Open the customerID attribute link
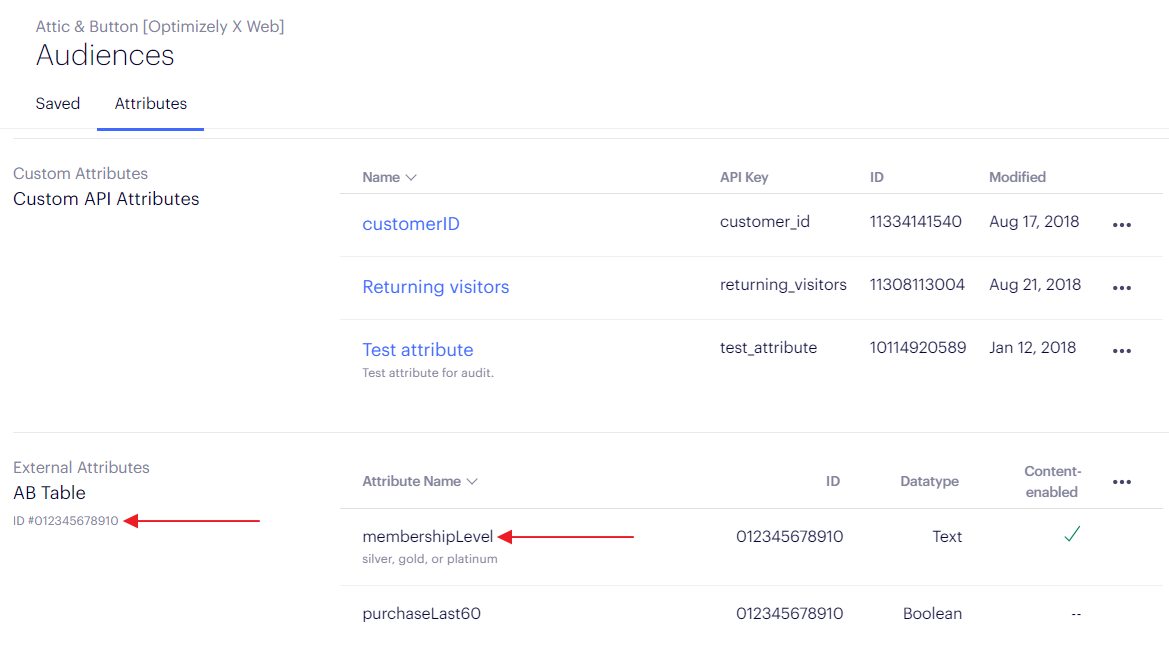Image resolution: width=1169 pixels, height=660 pixels. pos(411,224)
